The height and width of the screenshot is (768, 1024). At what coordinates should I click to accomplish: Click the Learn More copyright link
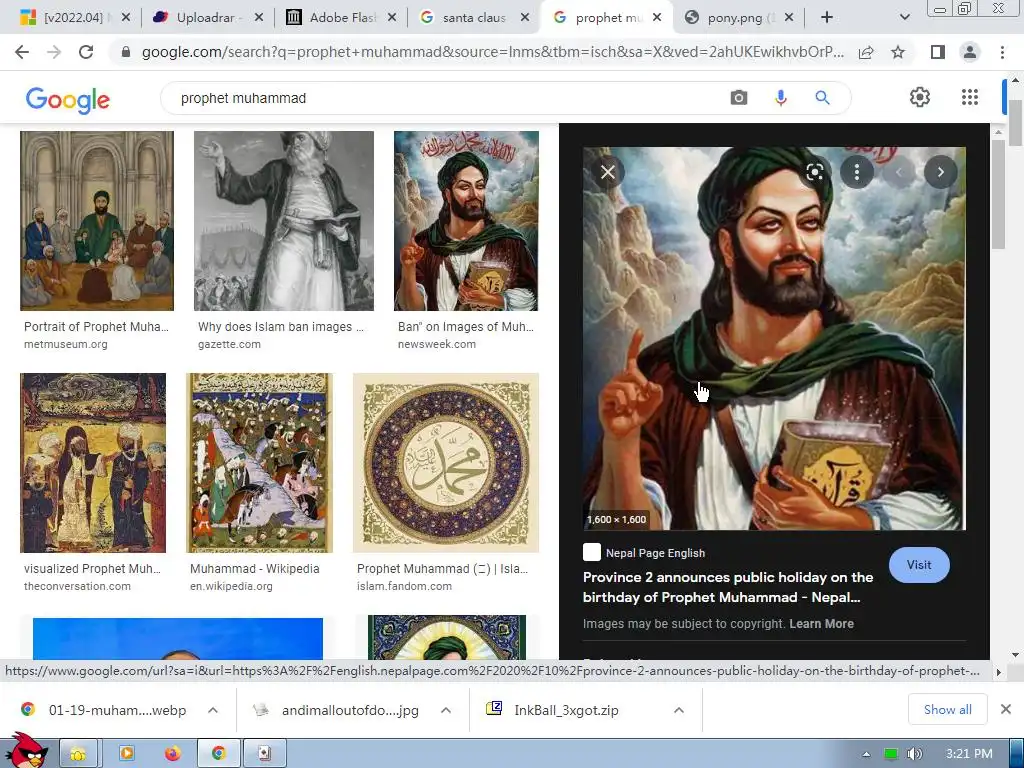(x=821, y=624)
